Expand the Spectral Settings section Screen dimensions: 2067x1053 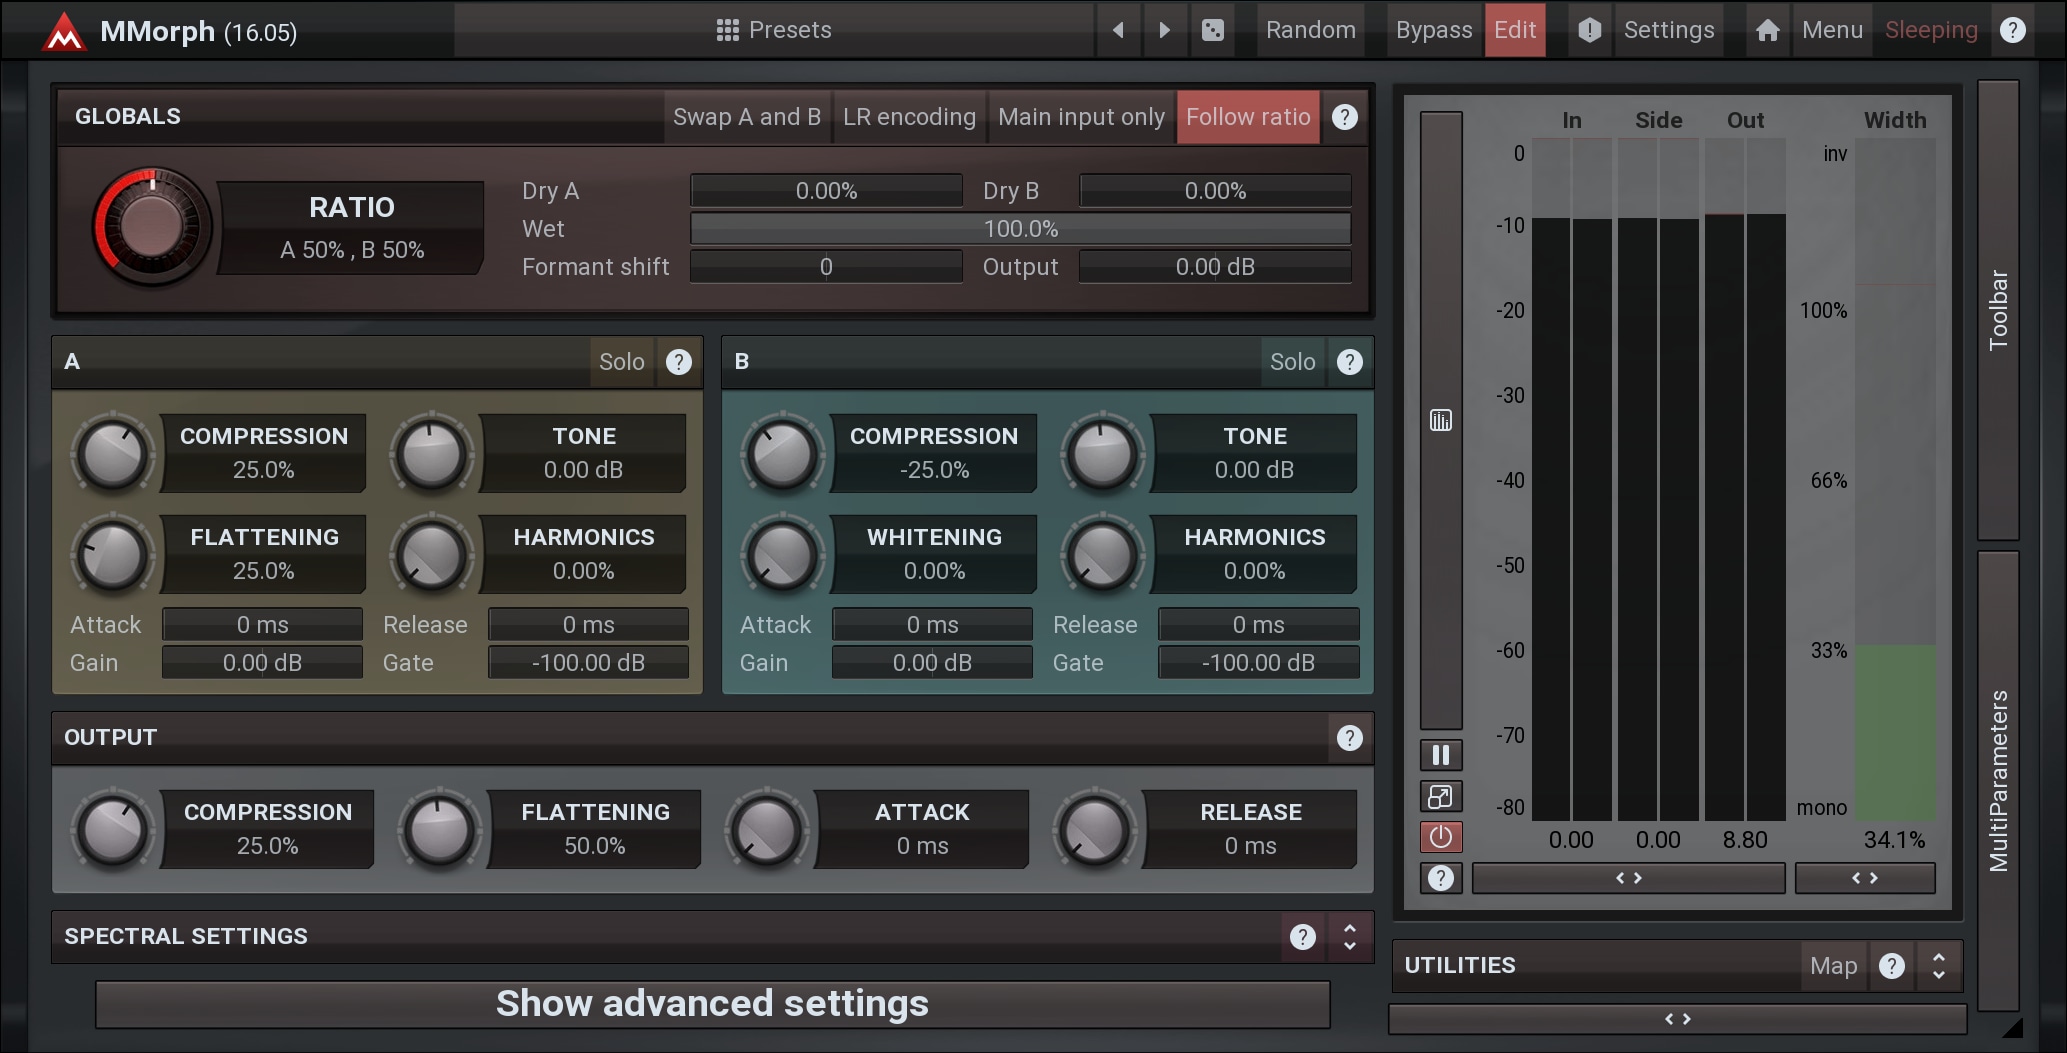[1350, 937]
